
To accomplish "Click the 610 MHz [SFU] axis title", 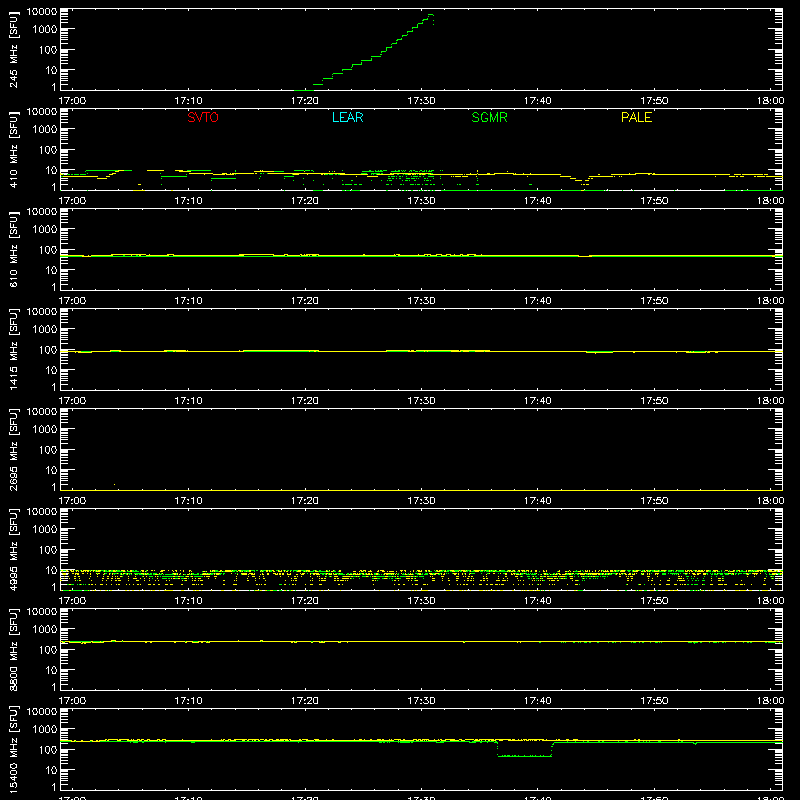I will click(x=14, y=249).
